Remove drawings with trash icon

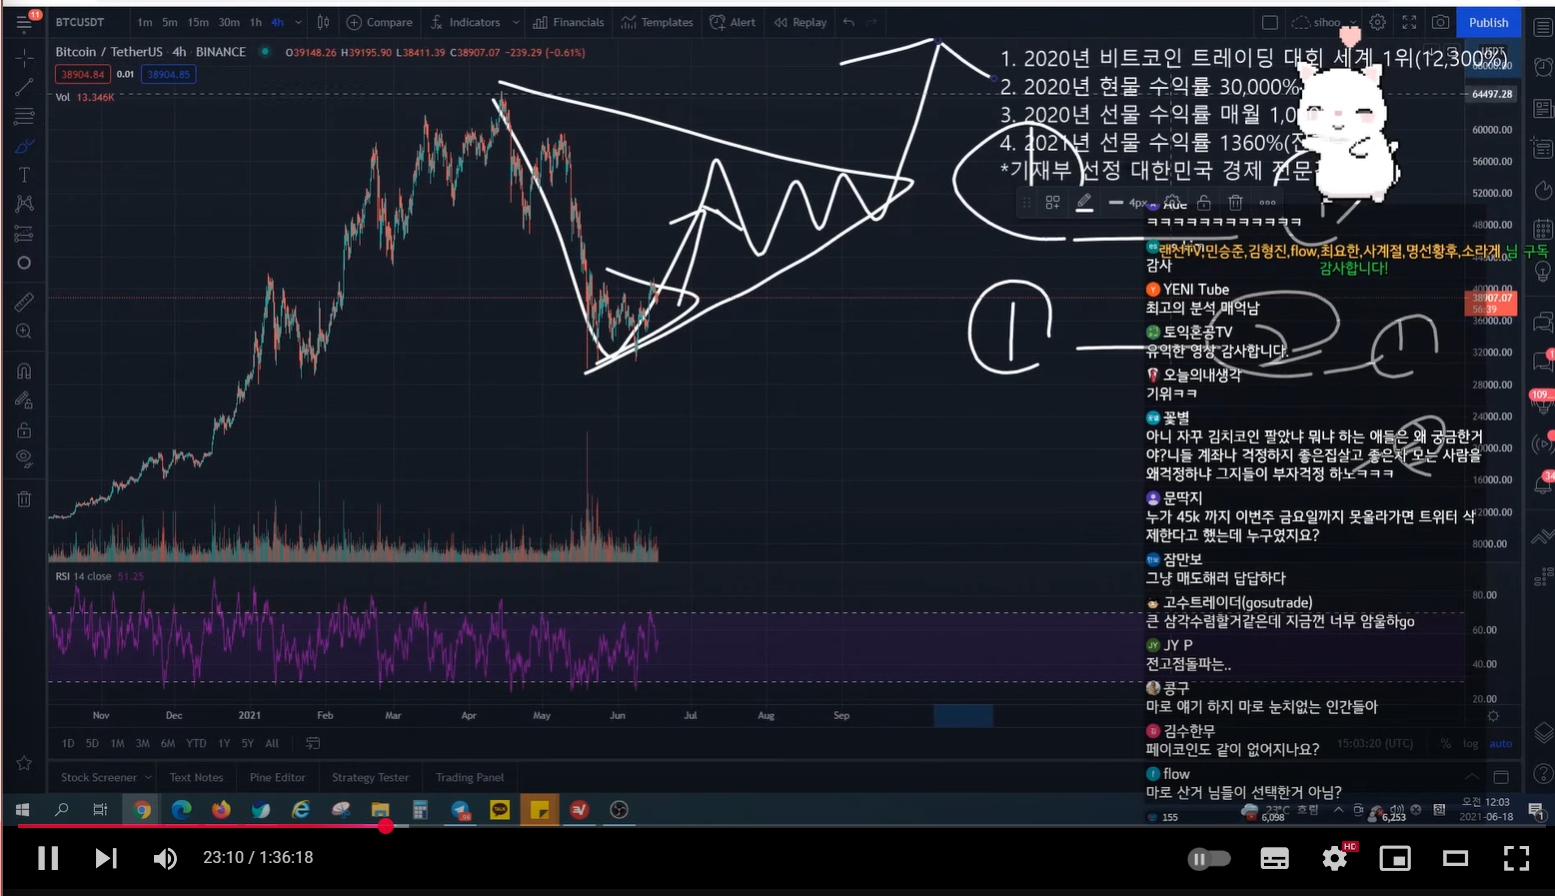[24, 498]
